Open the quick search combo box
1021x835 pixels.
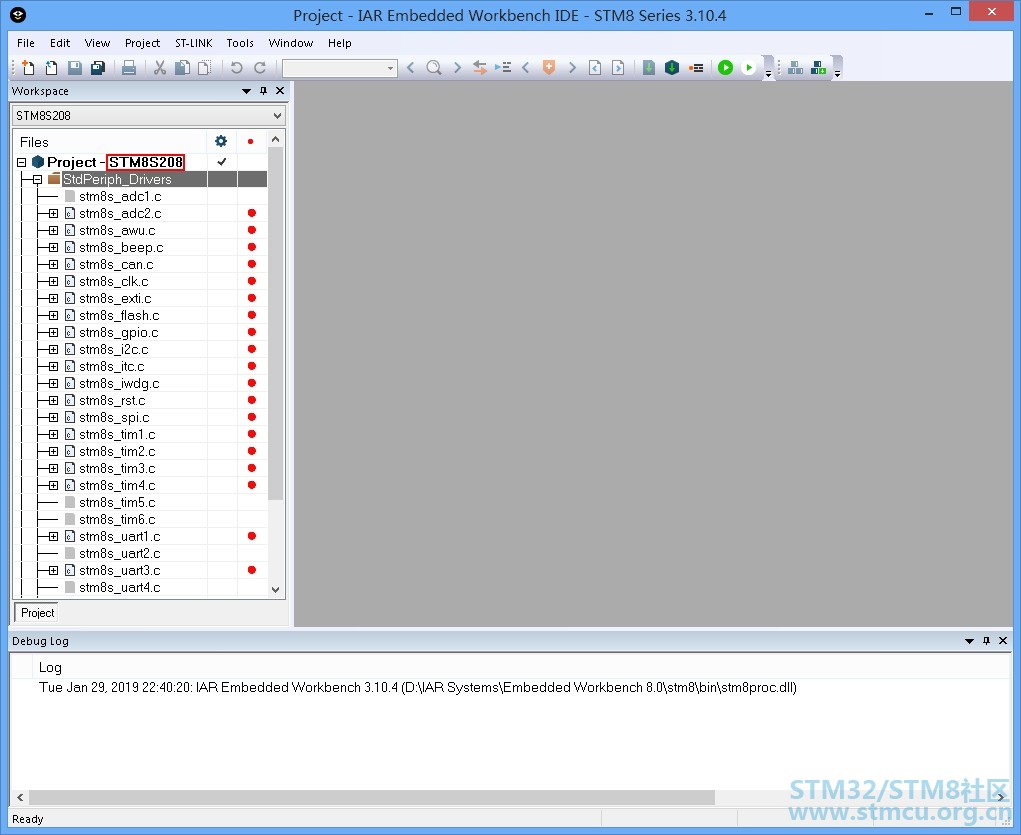click(340, 68)
